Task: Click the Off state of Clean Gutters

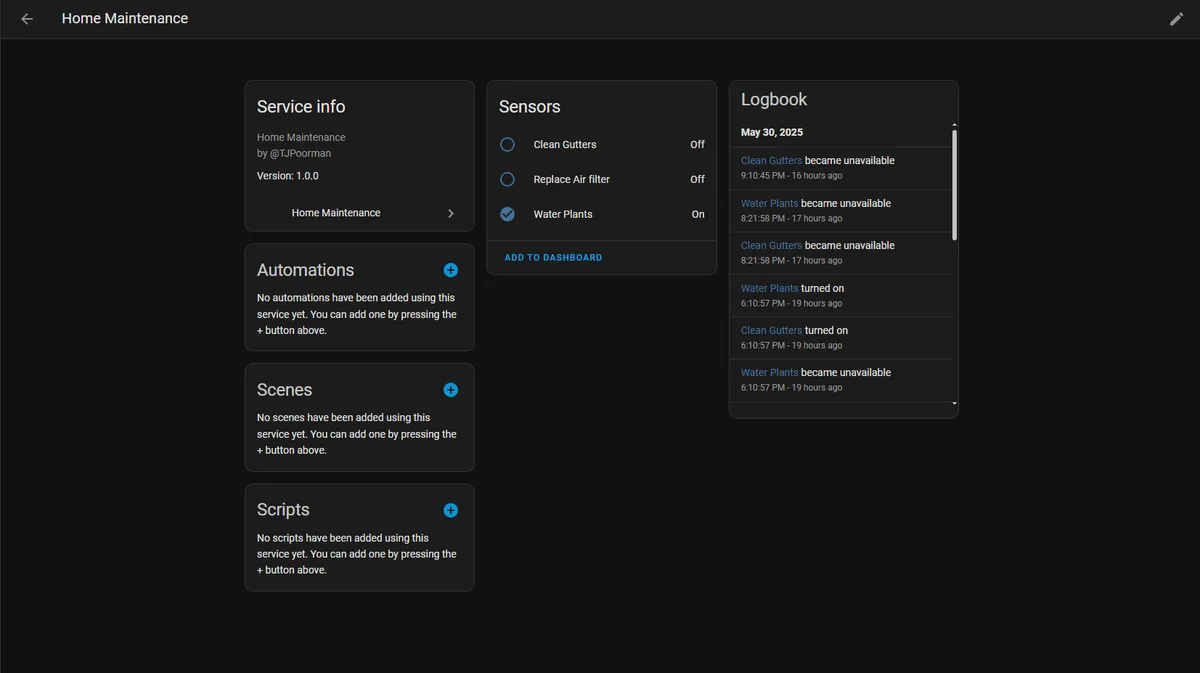Action: 697,144
